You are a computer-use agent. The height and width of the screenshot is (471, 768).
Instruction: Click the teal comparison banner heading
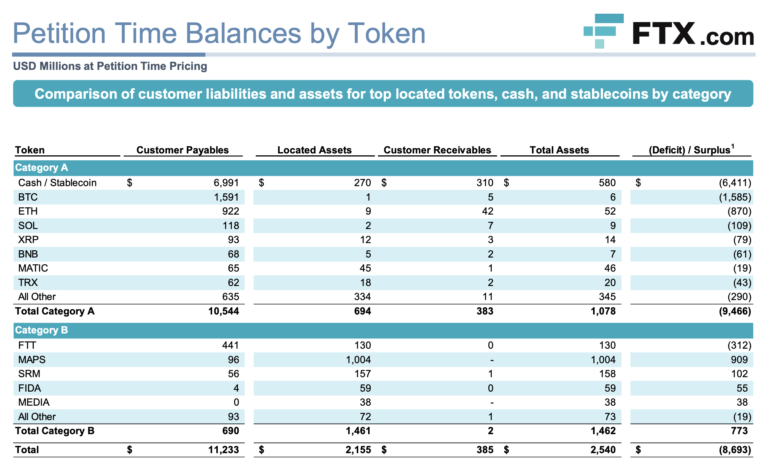click(383, 94)
